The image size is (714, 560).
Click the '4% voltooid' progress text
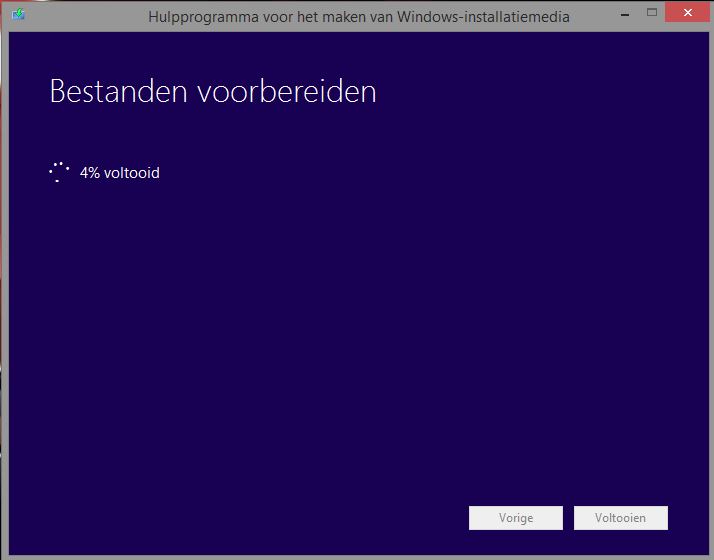120,173
